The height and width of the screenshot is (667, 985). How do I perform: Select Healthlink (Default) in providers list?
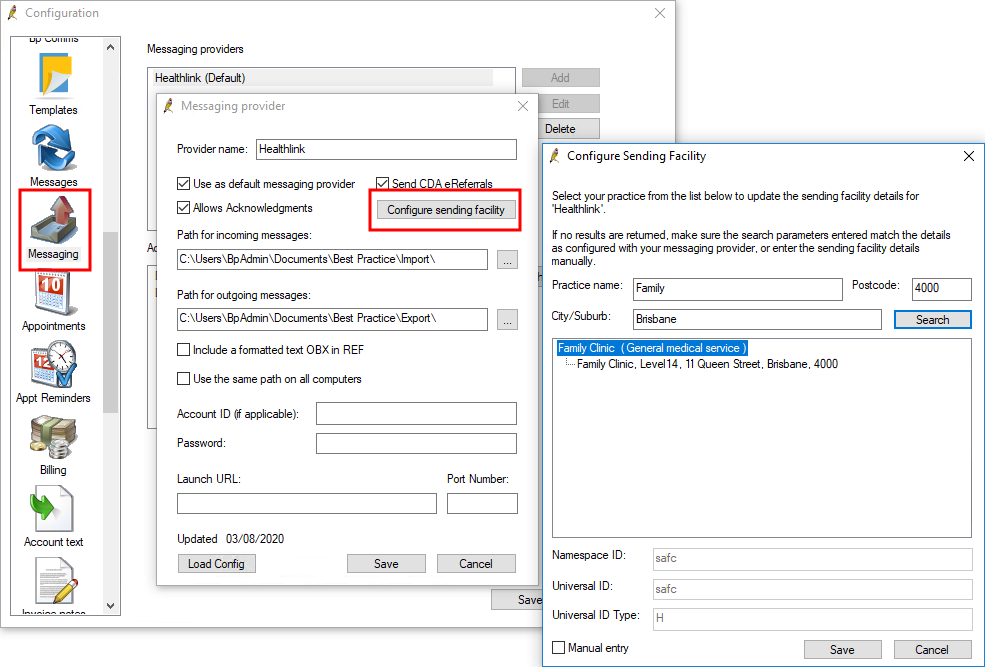point(324,78)
